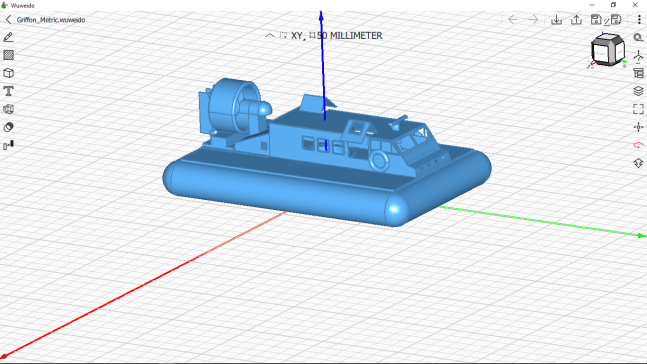Image resolution: width=647 pixels, height=364 pixels.
Task: Select the pencil sketch tool
Action: click(8, 37)
